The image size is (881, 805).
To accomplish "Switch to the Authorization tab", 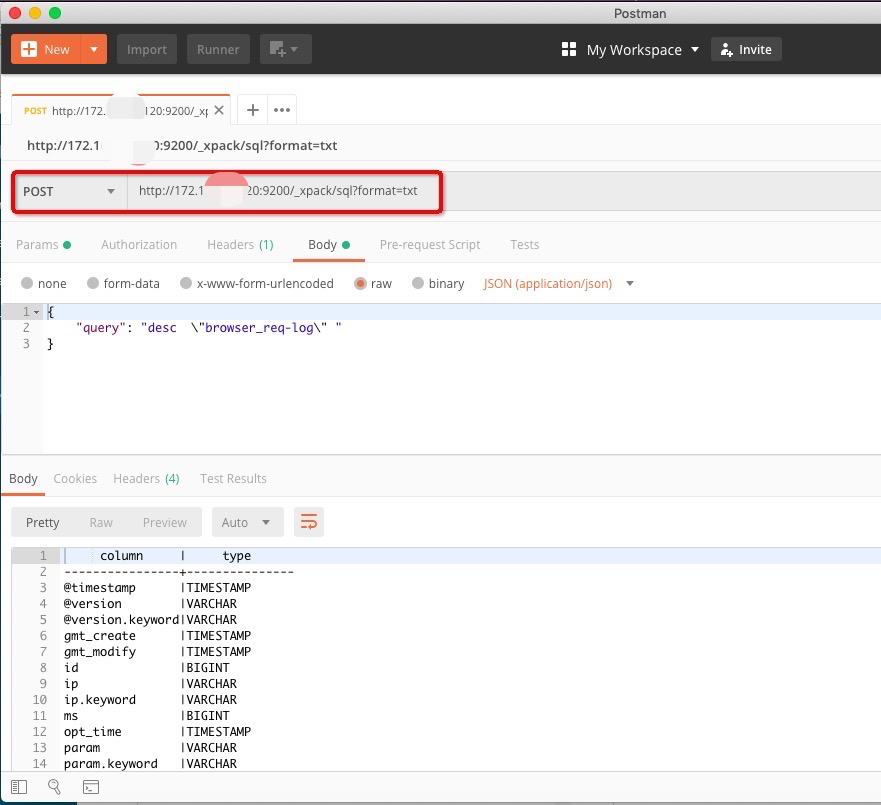I will pos(139,245).
